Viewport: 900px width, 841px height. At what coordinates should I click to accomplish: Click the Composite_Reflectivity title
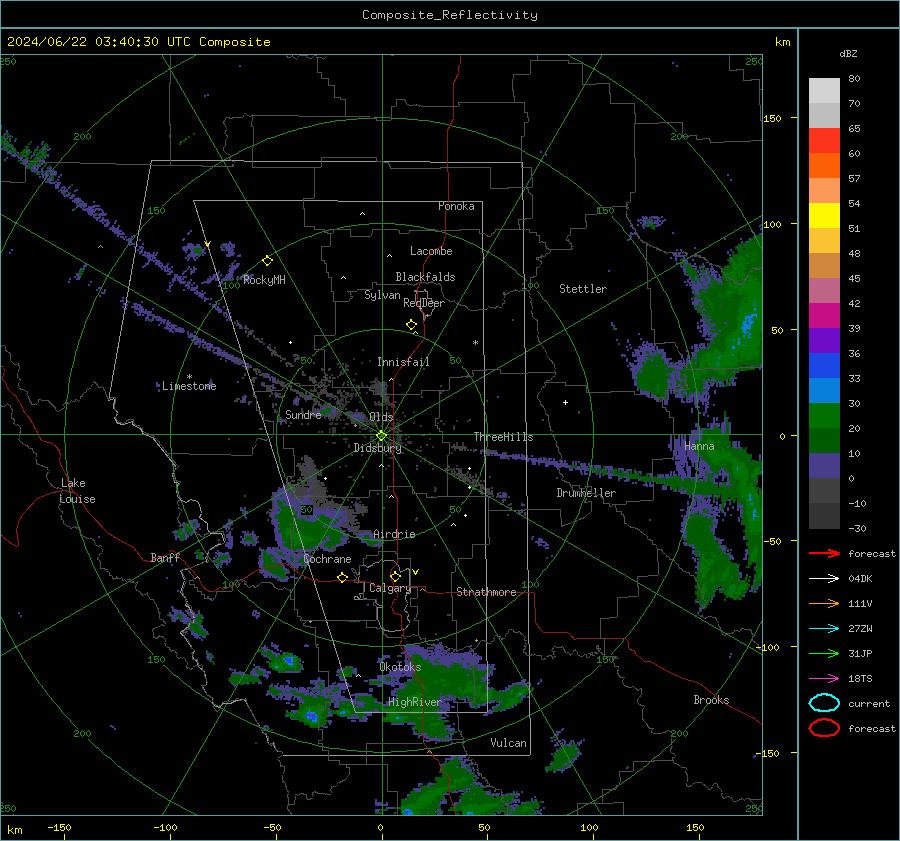pos(450,15)
